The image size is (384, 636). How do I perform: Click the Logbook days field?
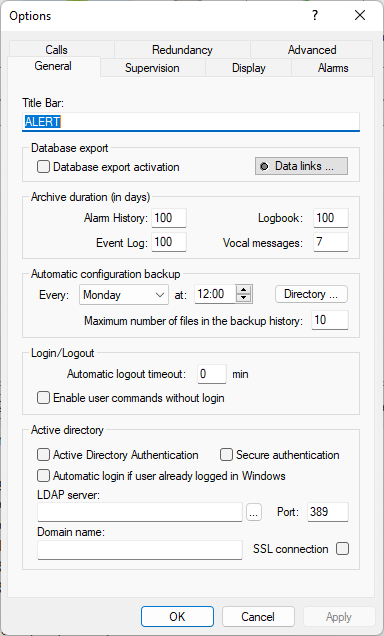click(x=331, y=218)
